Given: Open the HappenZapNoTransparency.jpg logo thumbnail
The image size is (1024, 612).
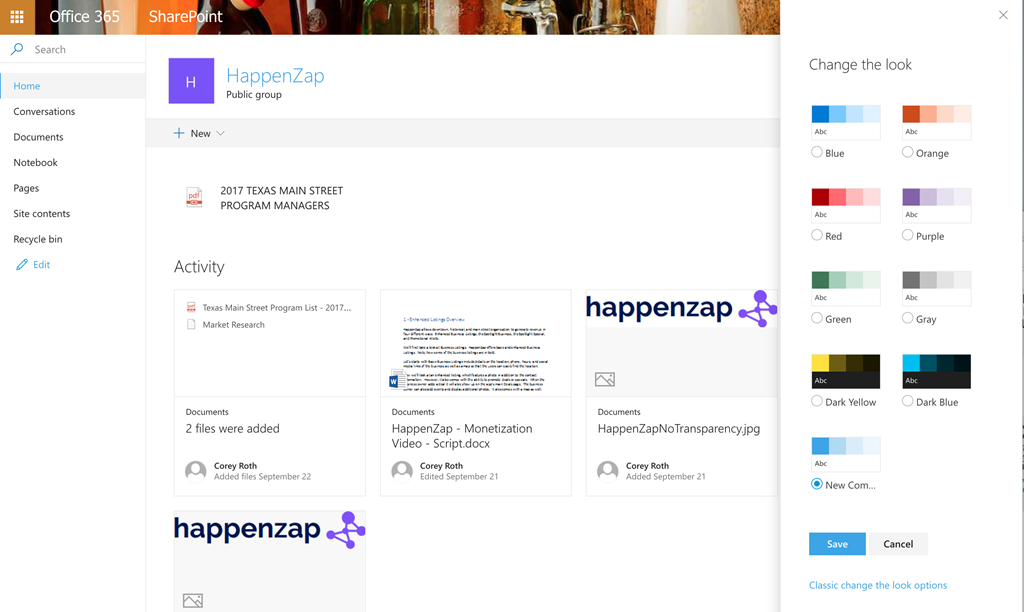Looking at the screenshot, I should pos(682,344).
